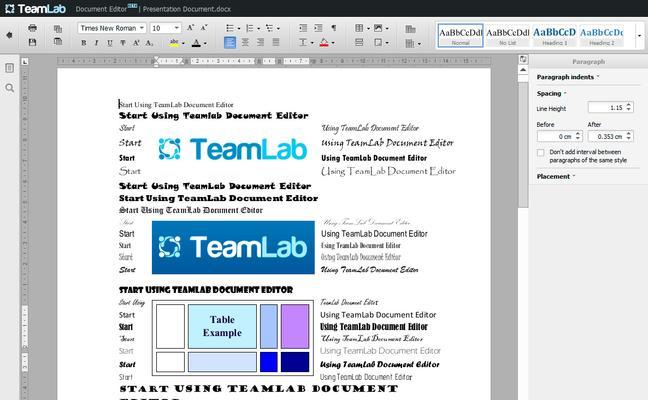Click the Print icon
Image resolution: width=648 pixels, height=400 pixels.
point(32,28)
